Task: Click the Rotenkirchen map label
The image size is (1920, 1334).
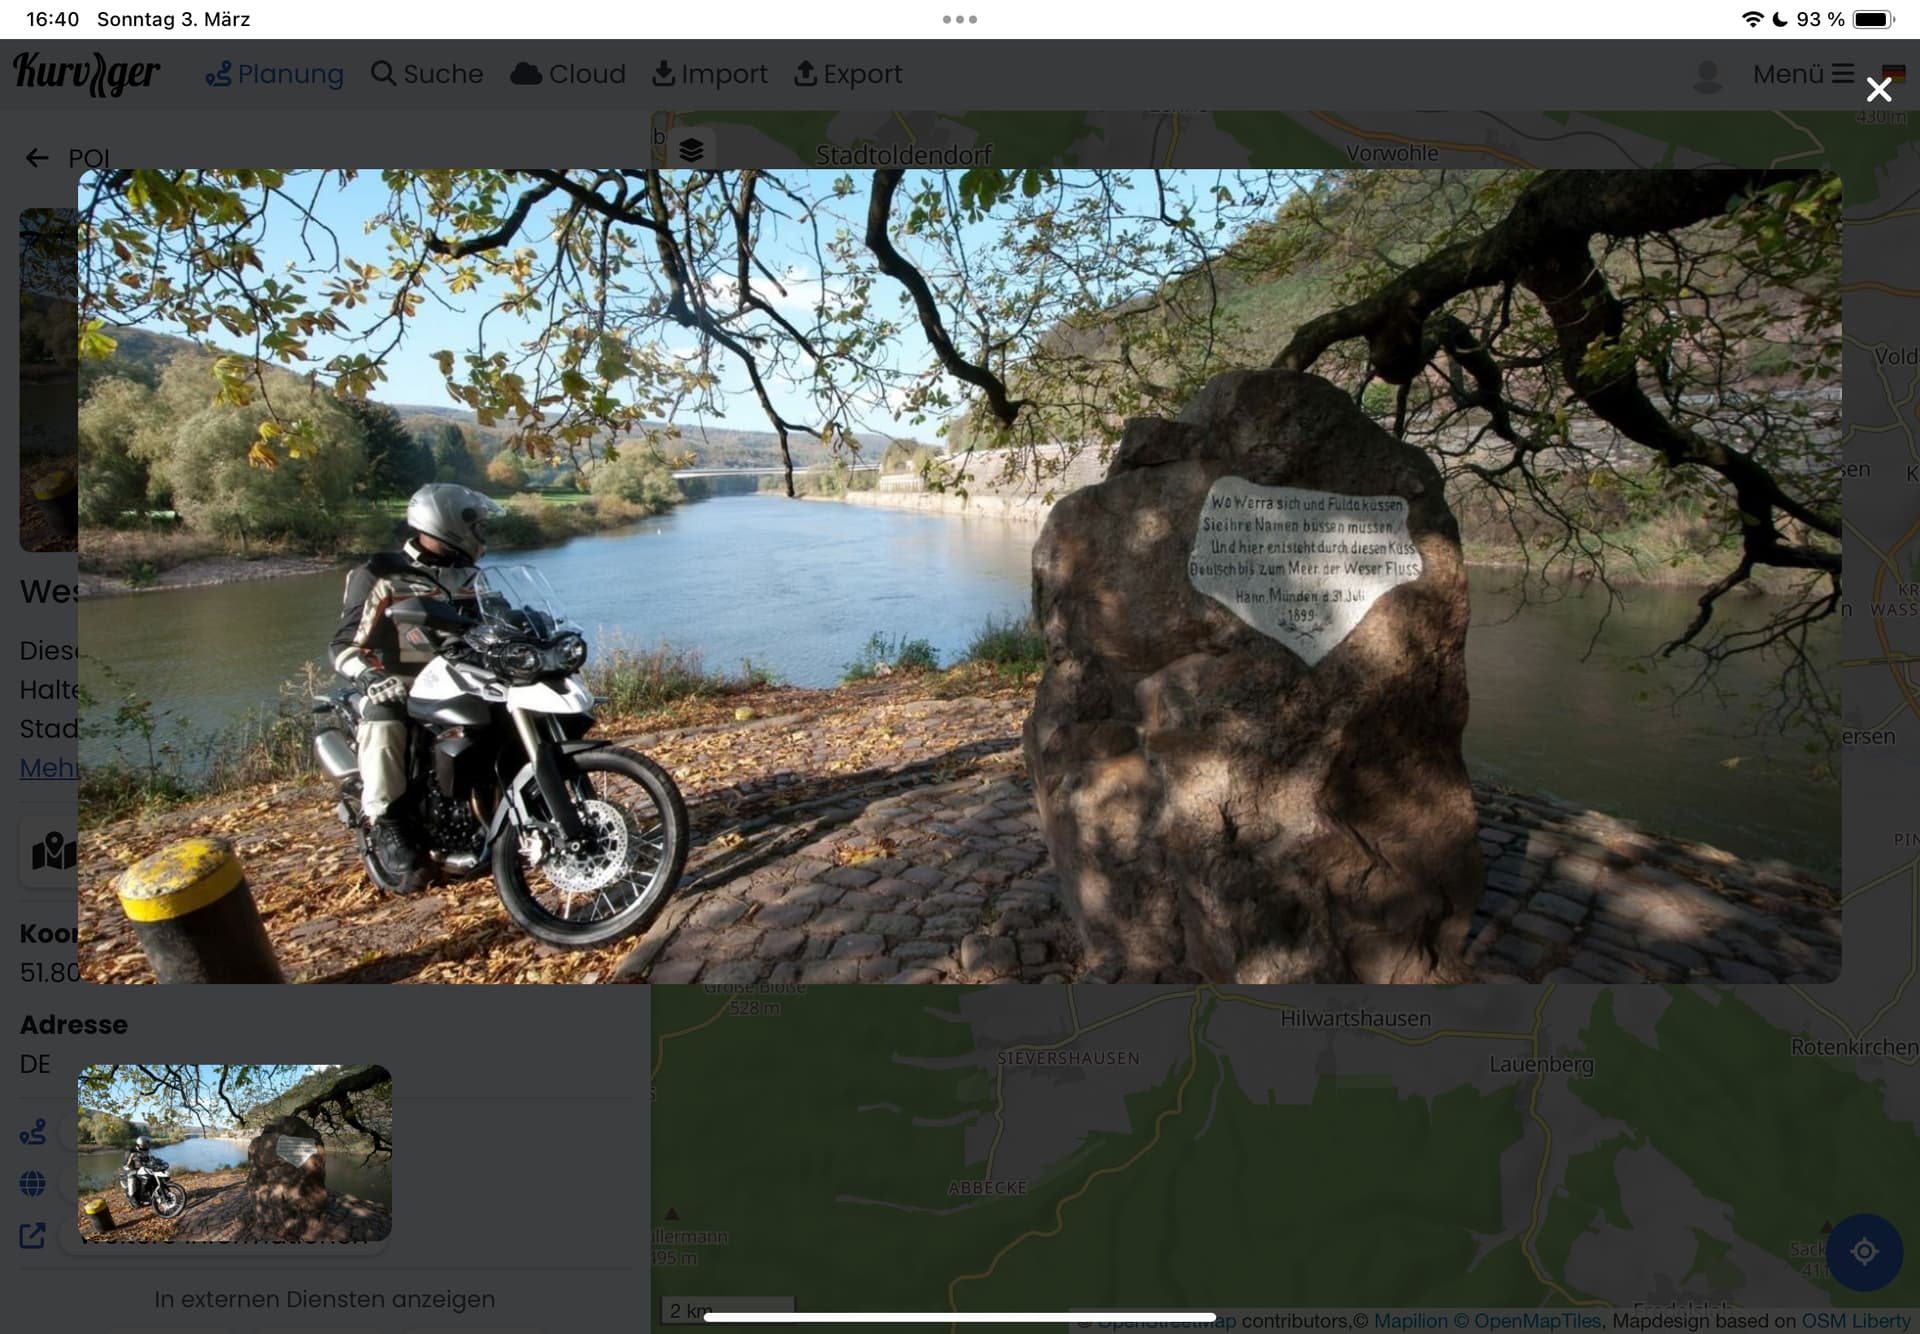Action: click(x=1854, y=1047)
